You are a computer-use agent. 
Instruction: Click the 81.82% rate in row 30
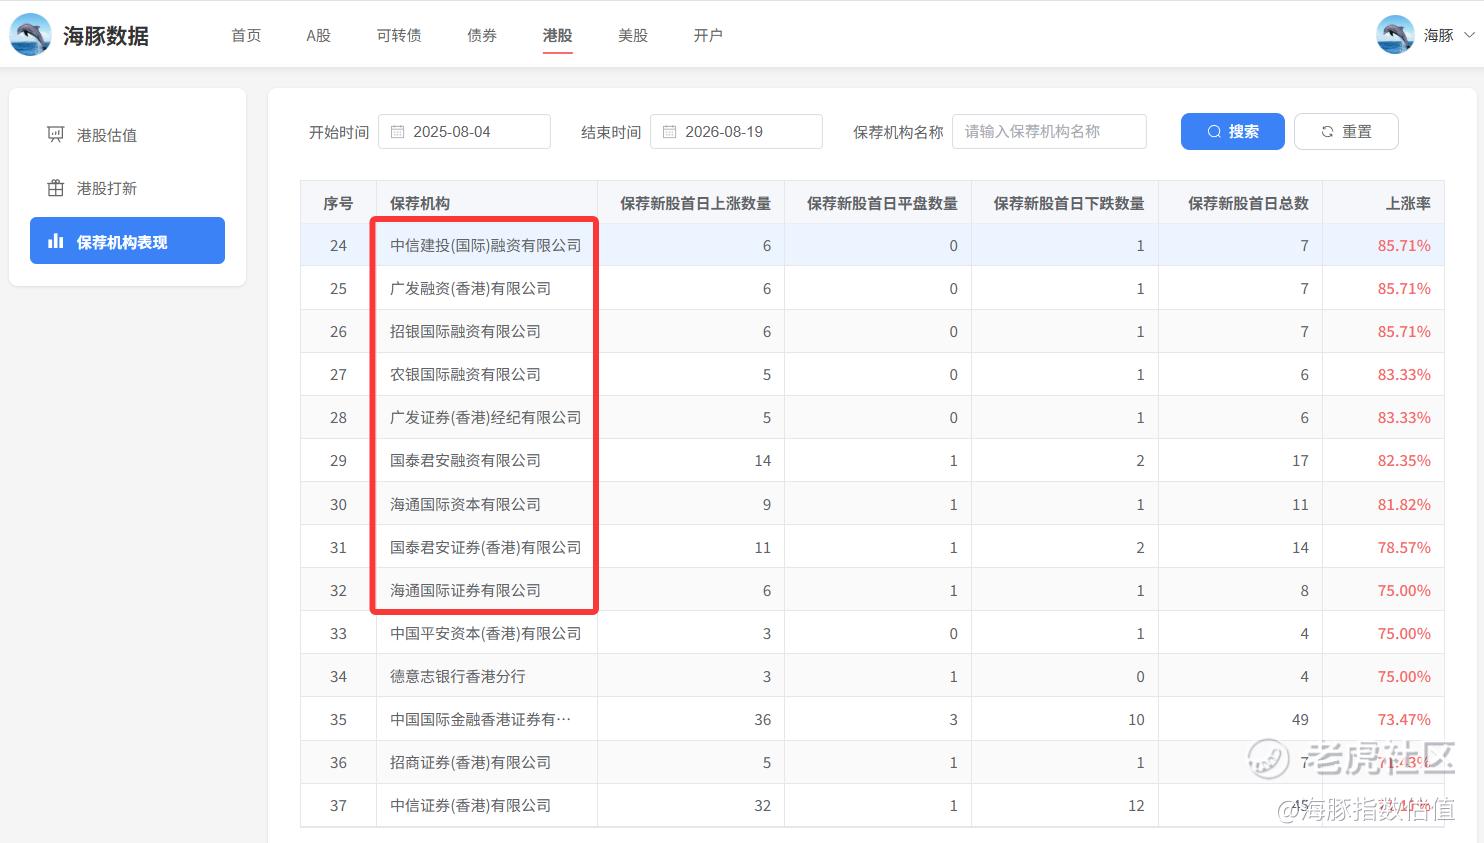(x=1404, y=505)
